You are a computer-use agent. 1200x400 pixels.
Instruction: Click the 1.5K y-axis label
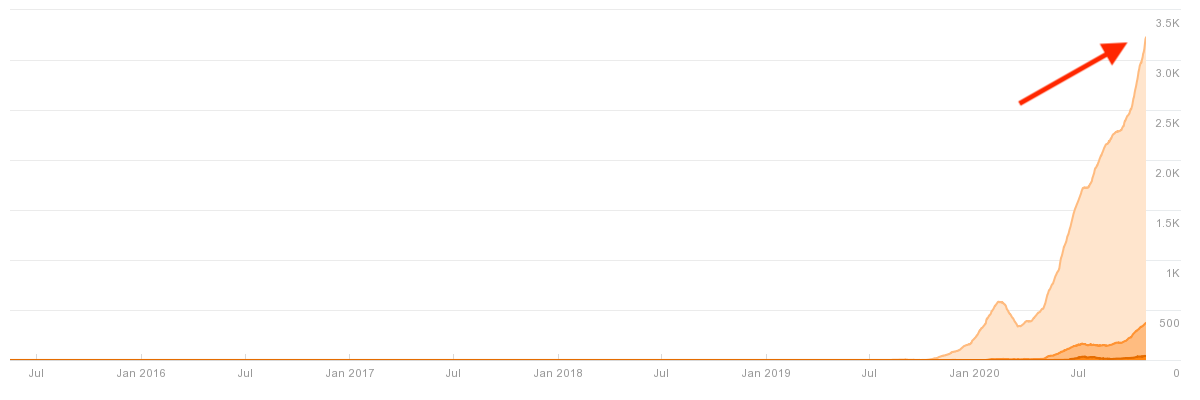(1167, 223)
